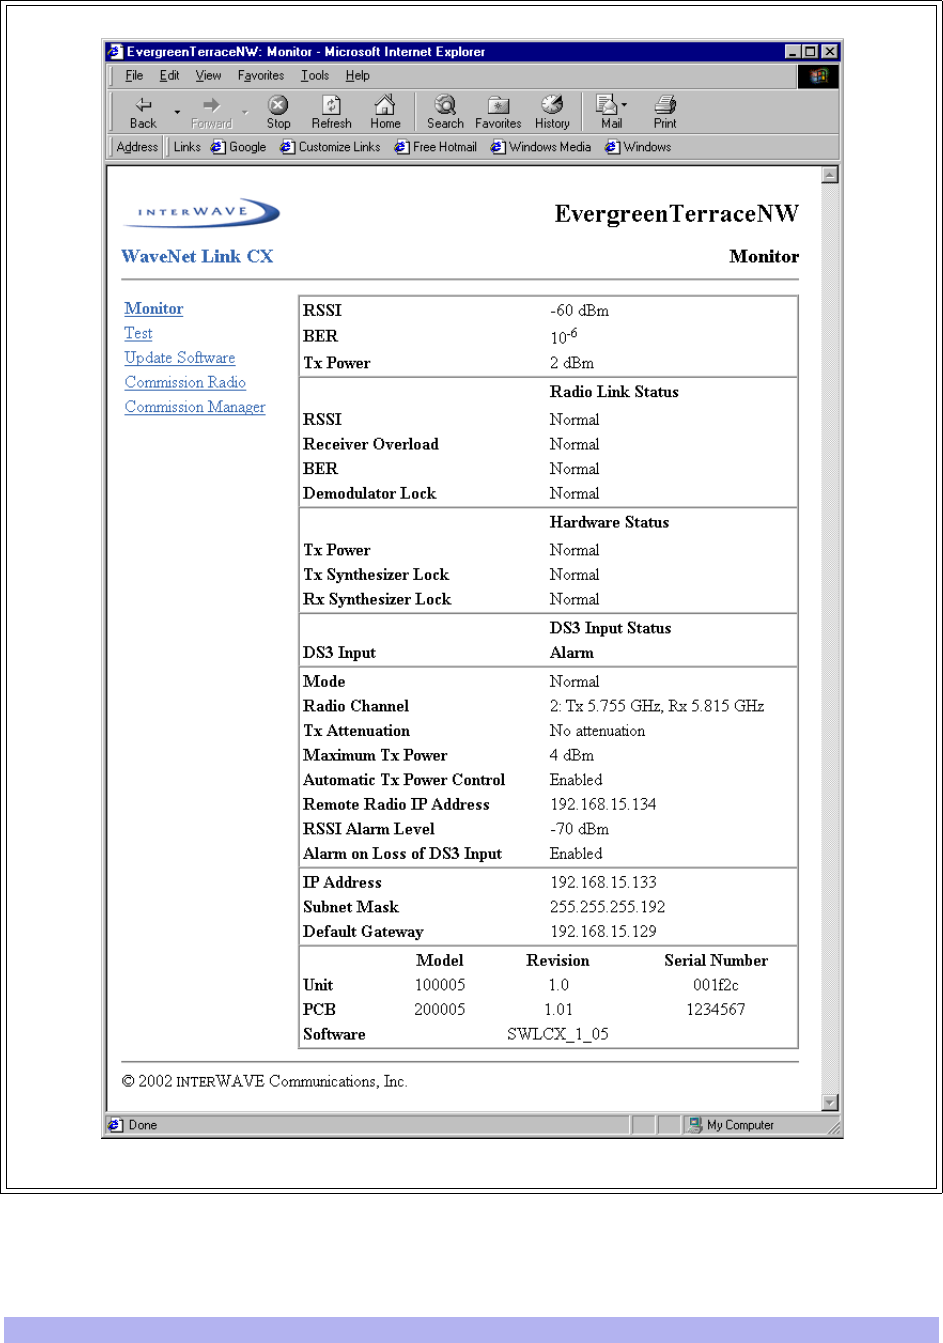Open the File menu

point(134,75)
